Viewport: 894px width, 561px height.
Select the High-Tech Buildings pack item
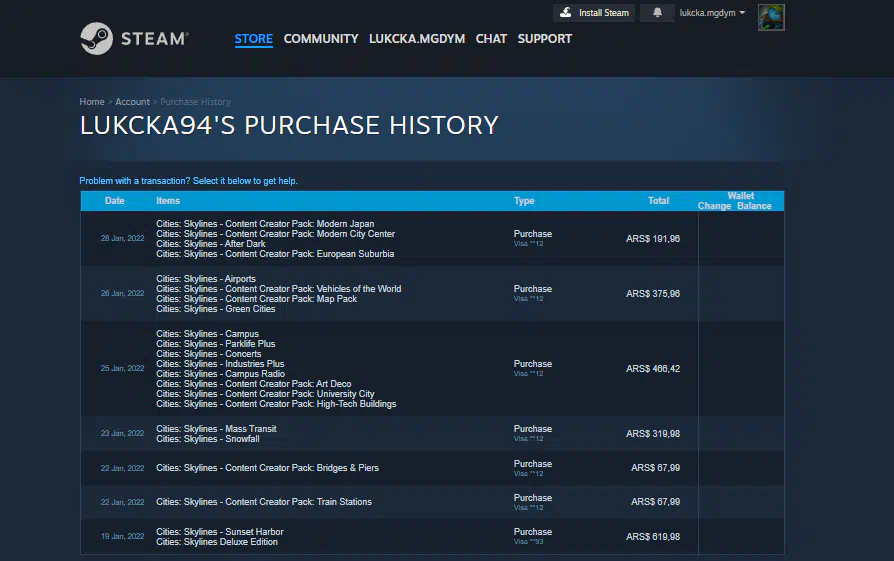(x=276, y=404)
